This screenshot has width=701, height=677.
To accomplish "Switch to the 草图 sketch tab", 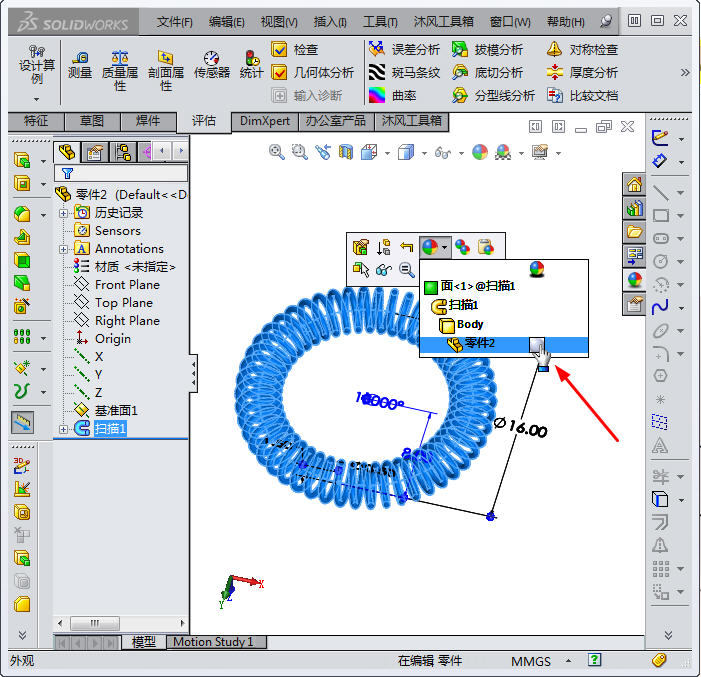I will [x=92, y=121].
